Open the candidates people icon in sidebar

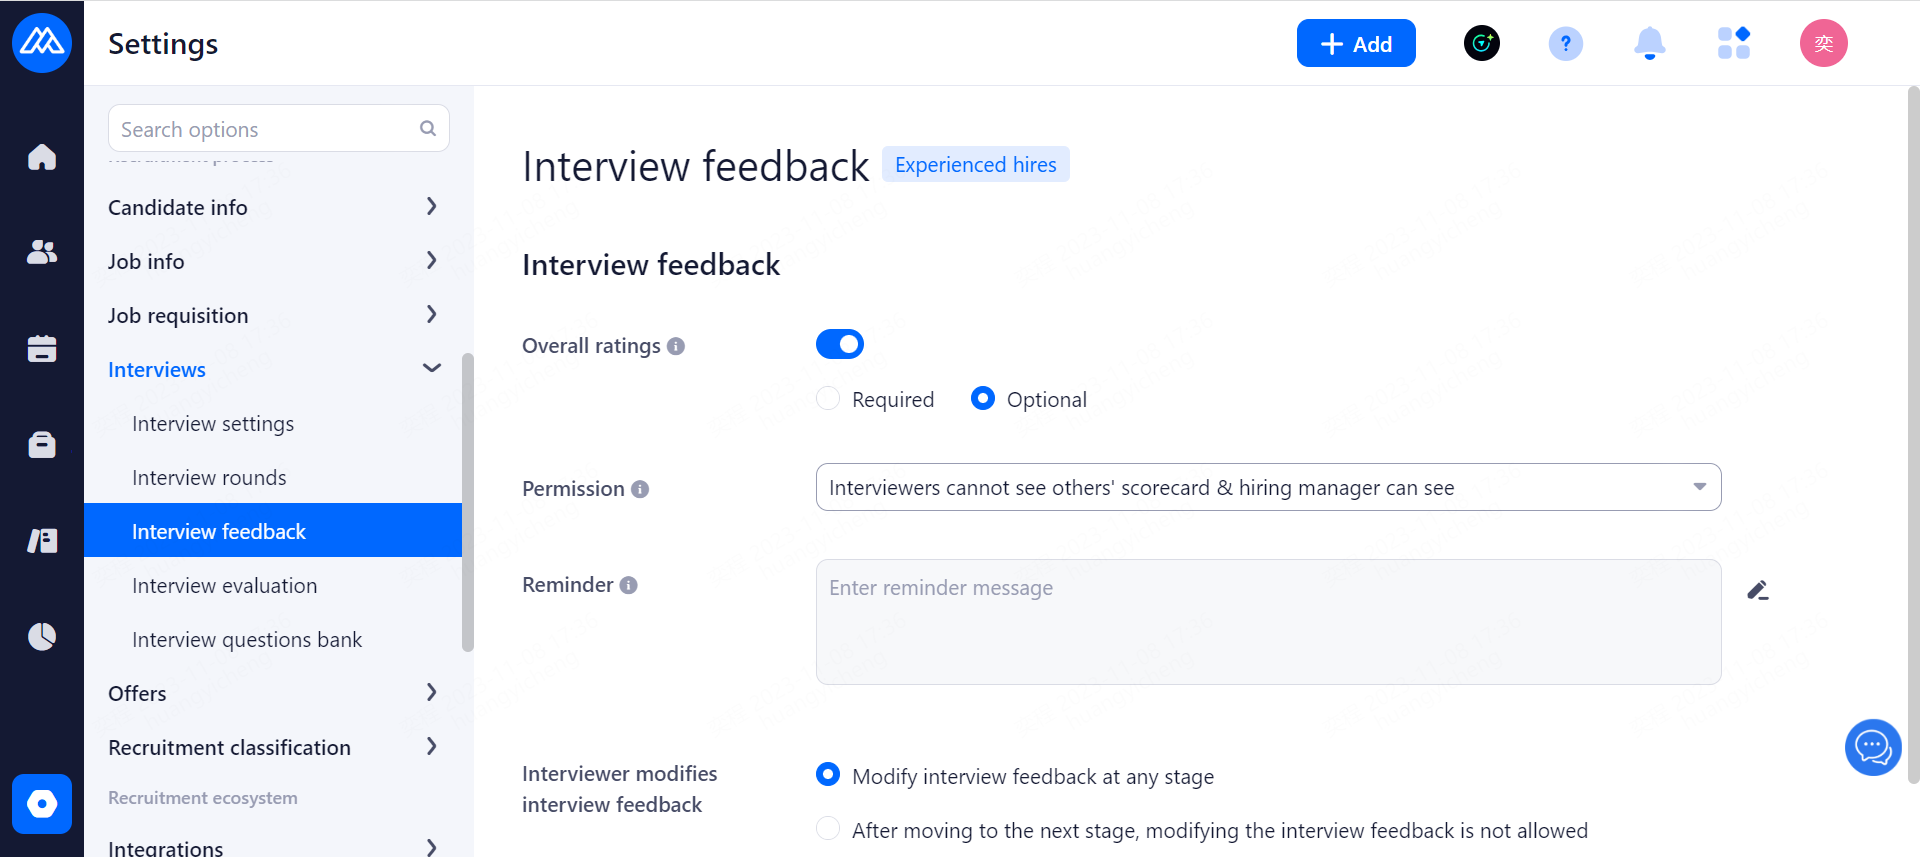pos(42,252)
